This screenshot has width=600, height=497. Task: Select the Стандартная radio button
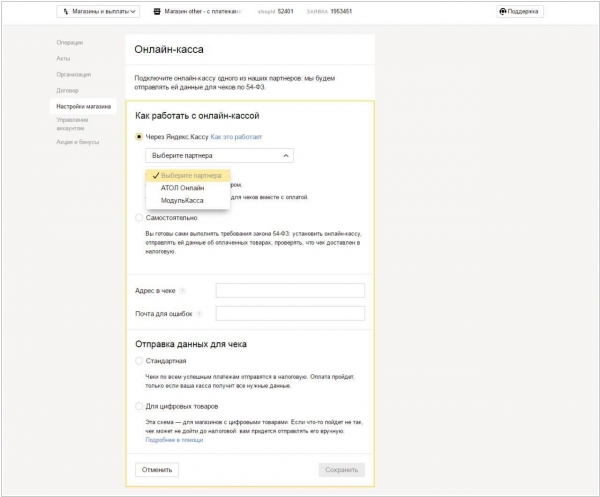(139, 361)
